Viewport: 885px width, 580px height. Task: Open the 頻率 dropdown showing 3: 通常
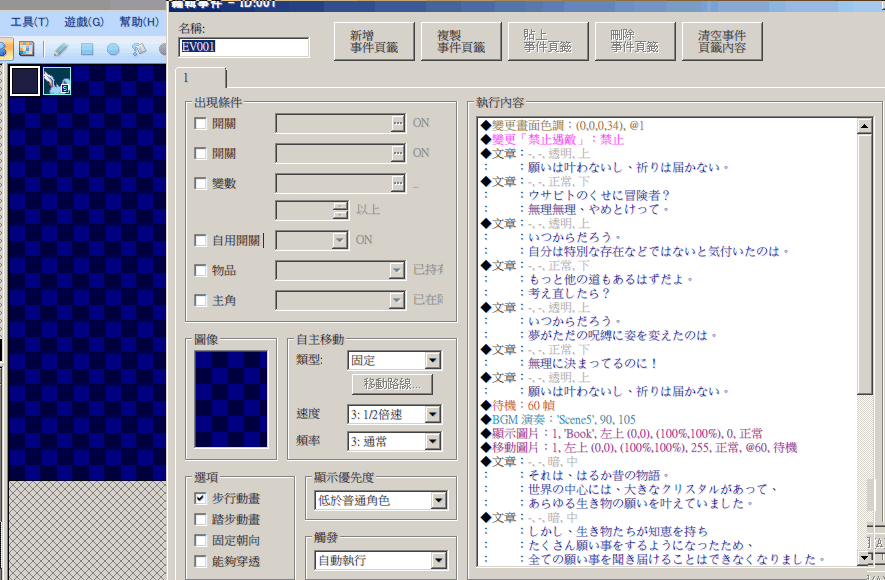395,441
